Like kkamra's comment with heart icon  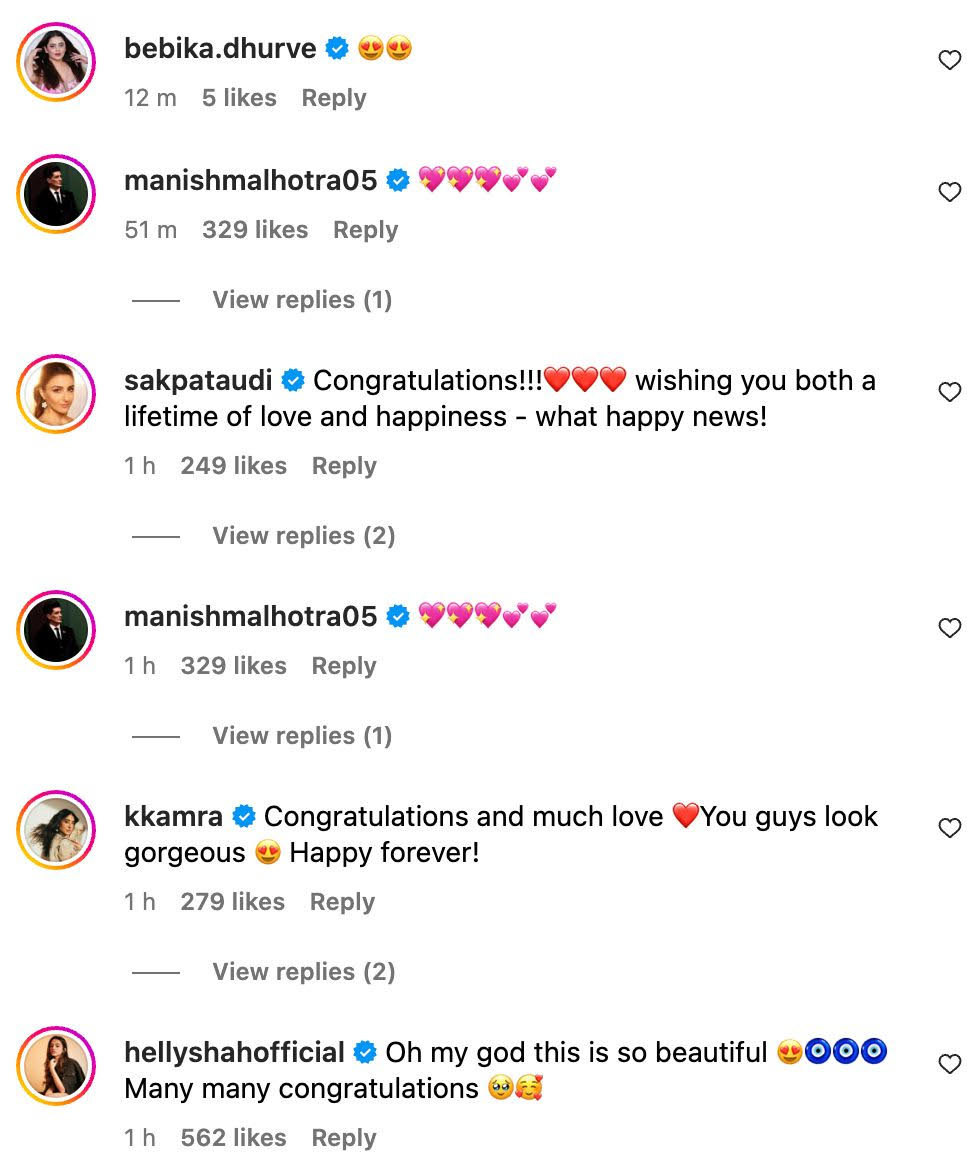tap(949, 827)
